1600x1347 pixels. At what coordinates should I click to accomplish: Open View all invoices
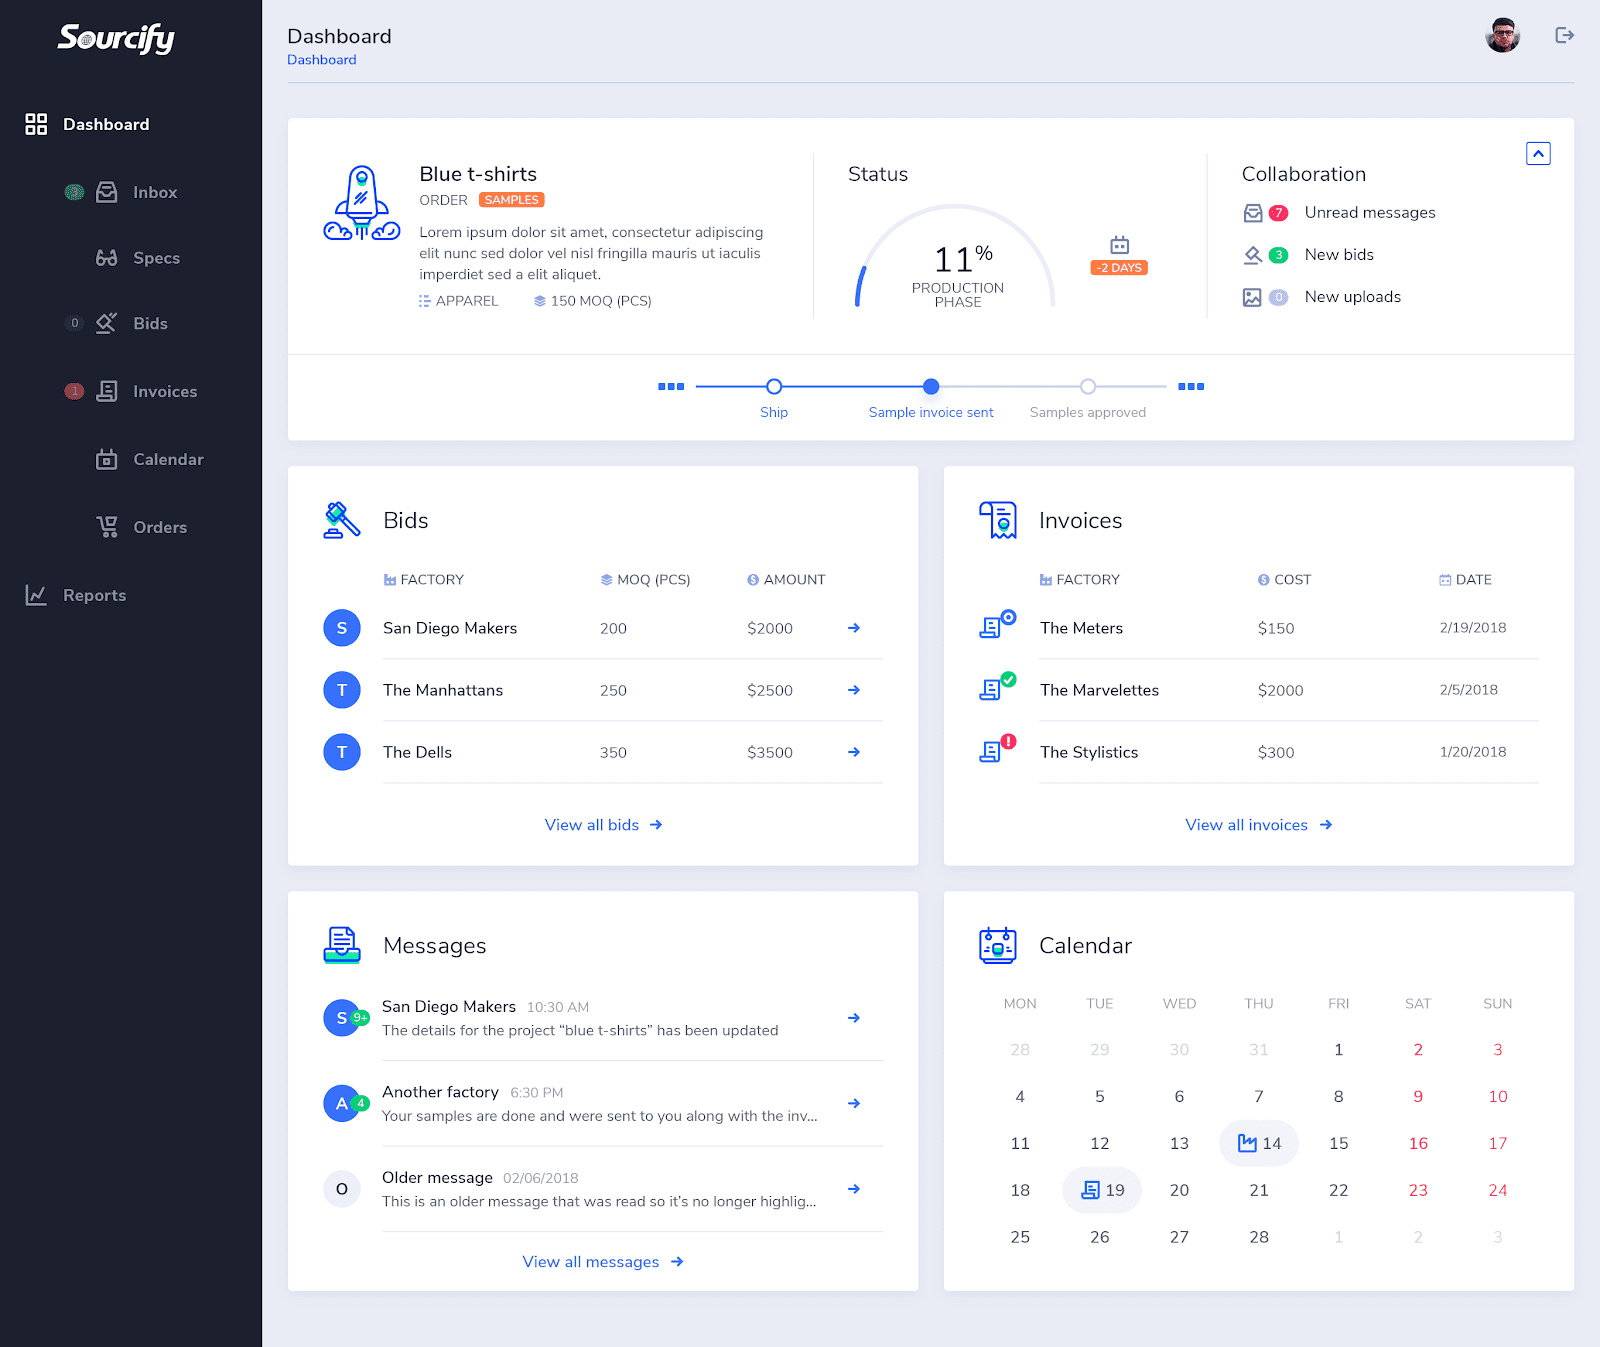1258,824
